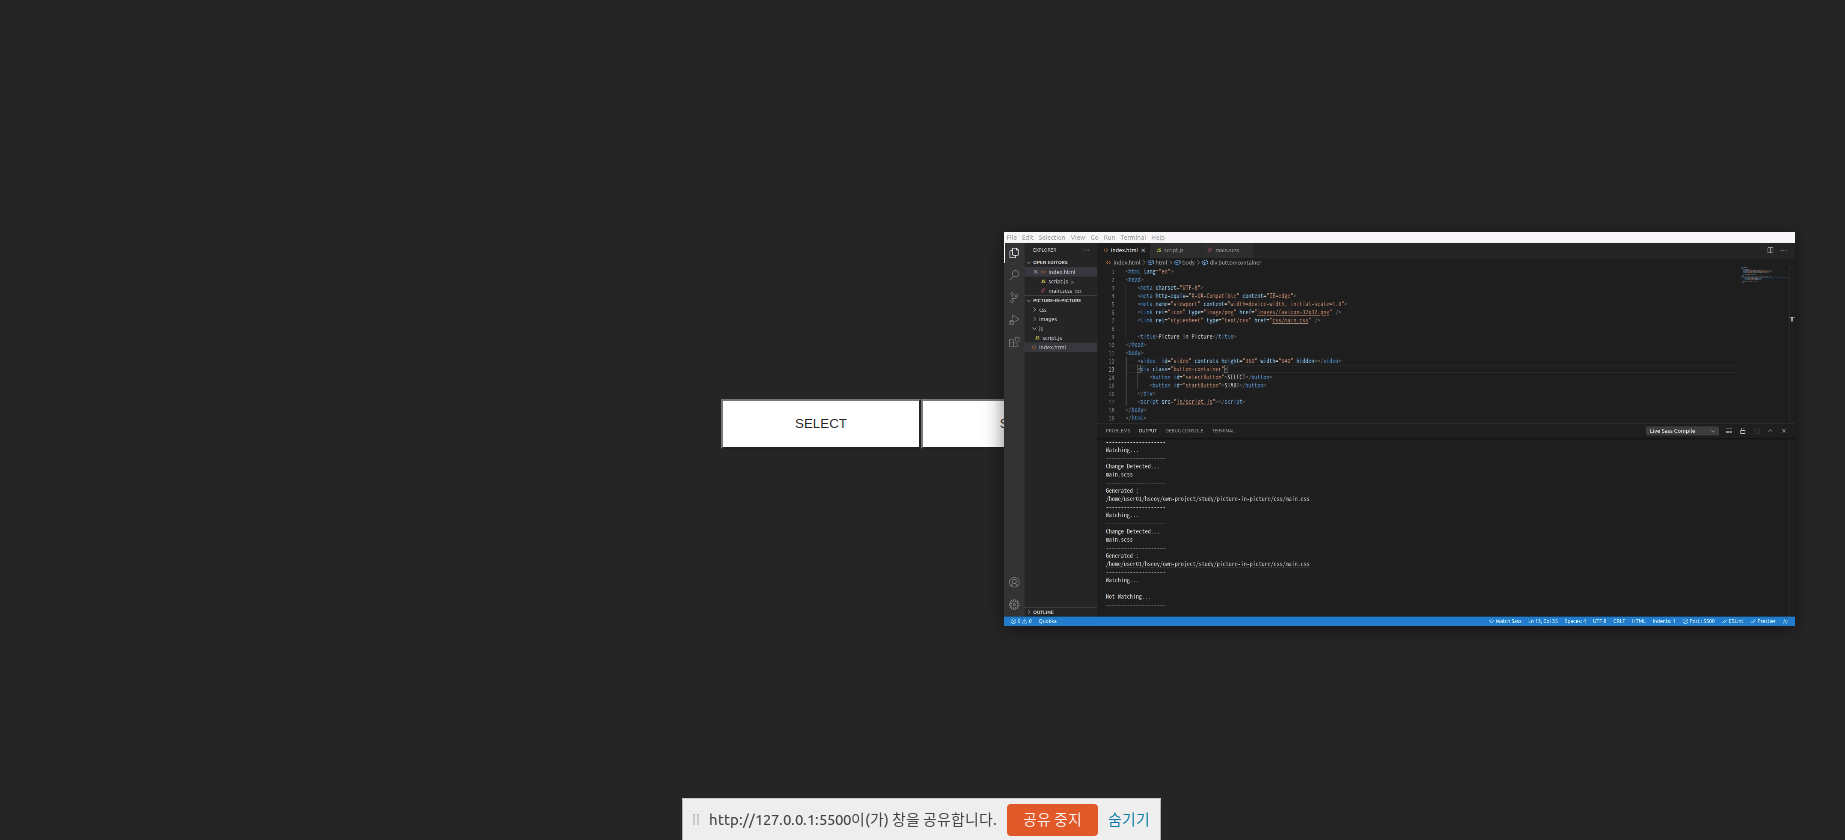
Task: Click the div.button-container breadcrumb
Action: pyautogui.click(x=1232, y=263)
